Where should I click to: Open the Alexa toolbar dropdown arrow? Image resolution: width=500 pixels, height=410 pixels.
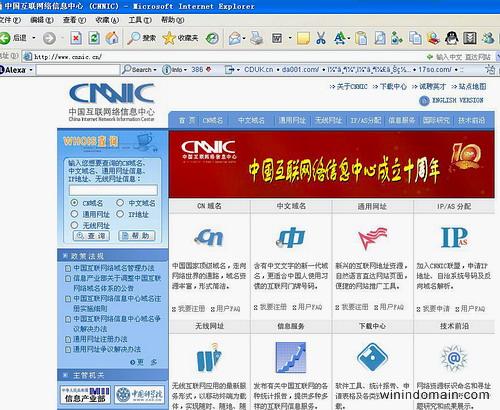pyautogui.click(x=31, y=70)
